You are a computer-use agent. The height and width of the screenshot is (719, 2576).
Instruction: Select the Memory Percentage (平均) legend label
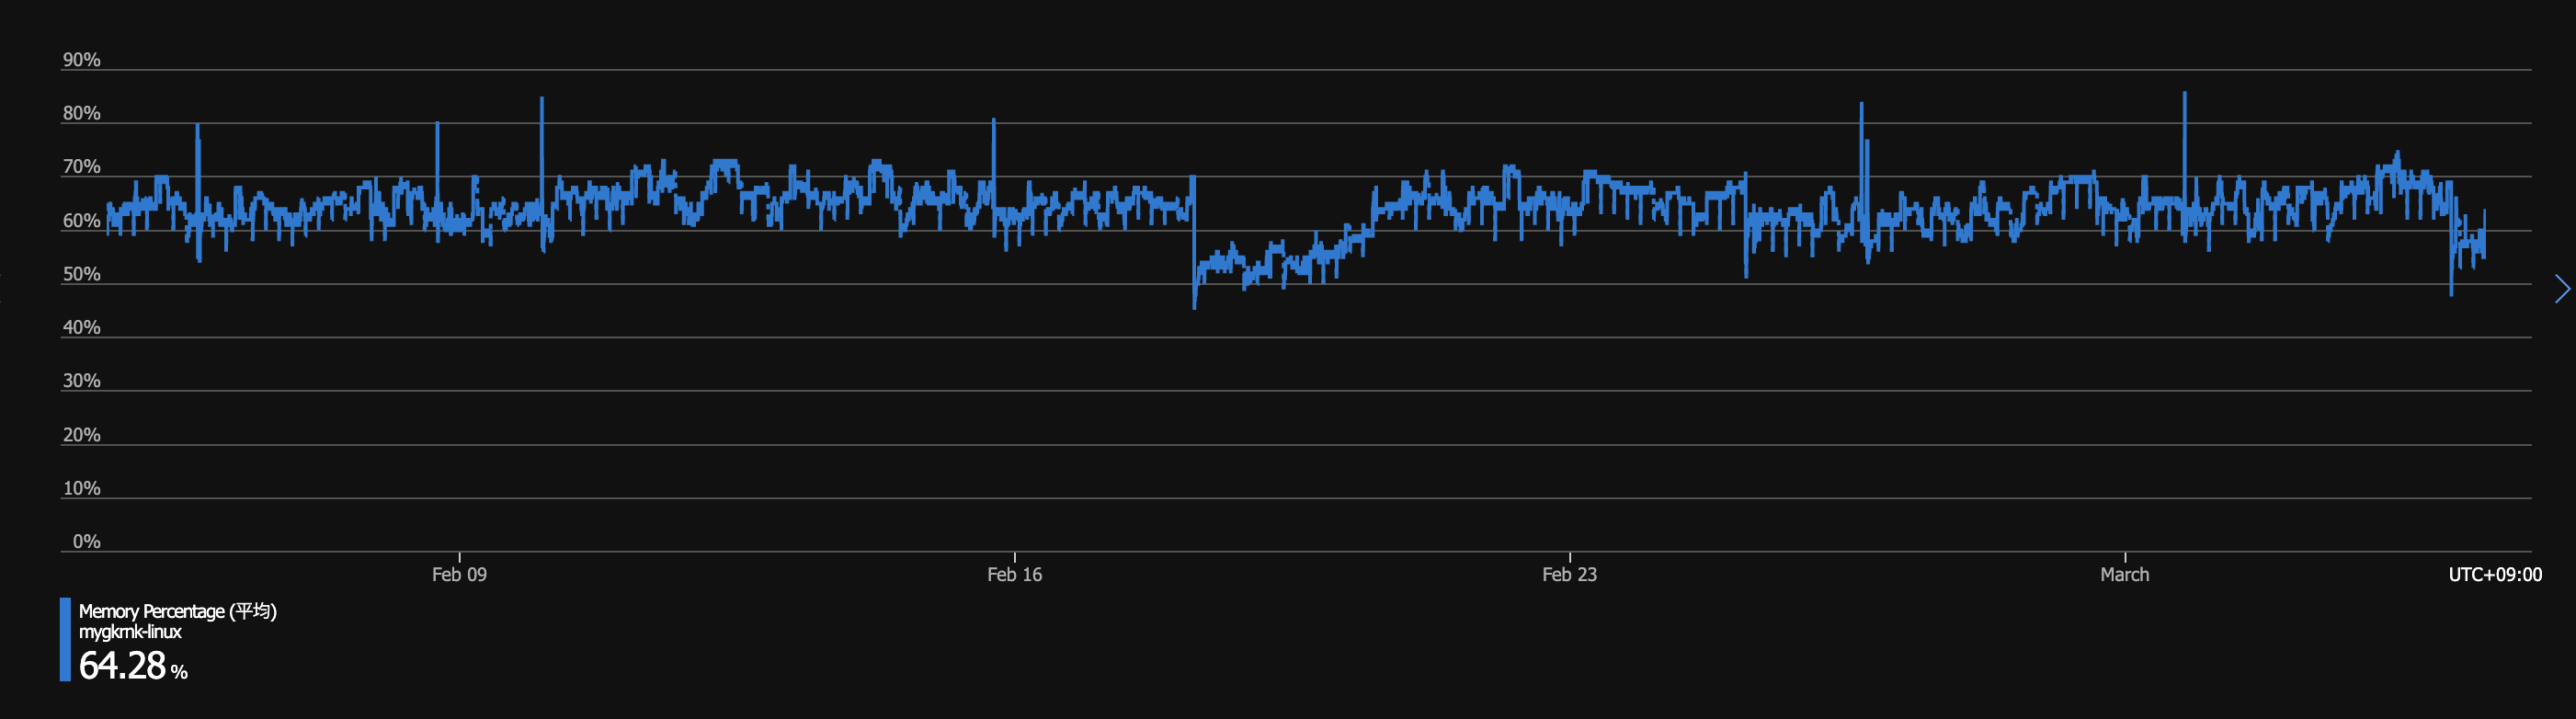coord(178,611)
